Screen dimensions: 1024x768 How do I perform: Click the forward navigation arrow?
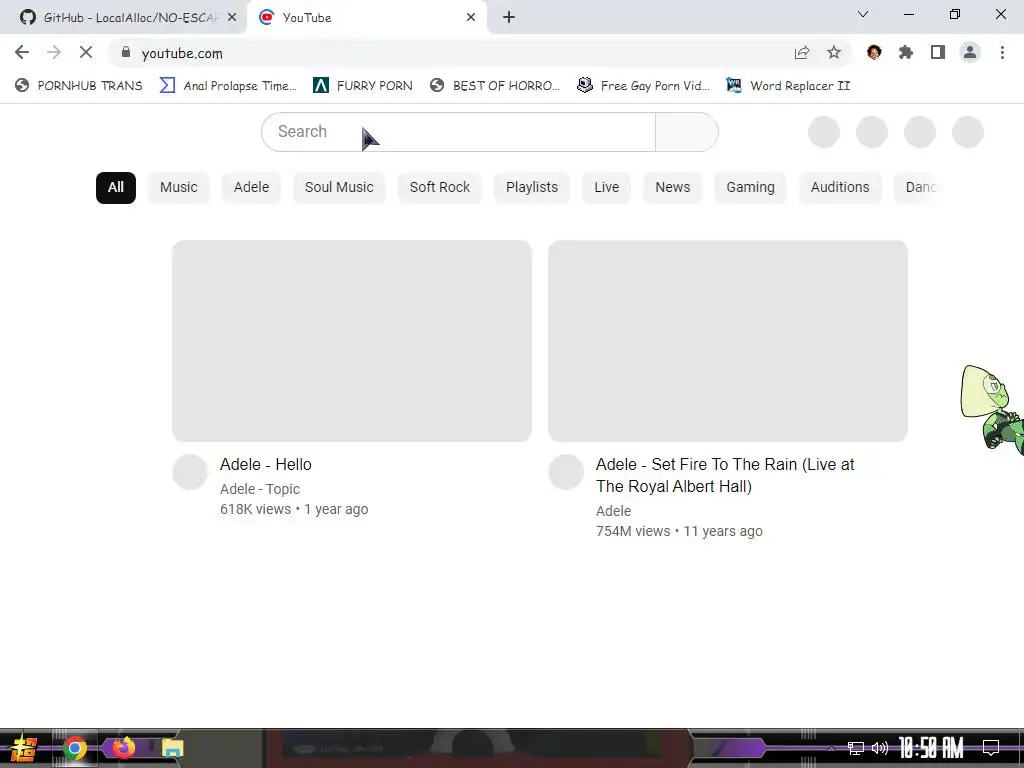pos(54,53)
